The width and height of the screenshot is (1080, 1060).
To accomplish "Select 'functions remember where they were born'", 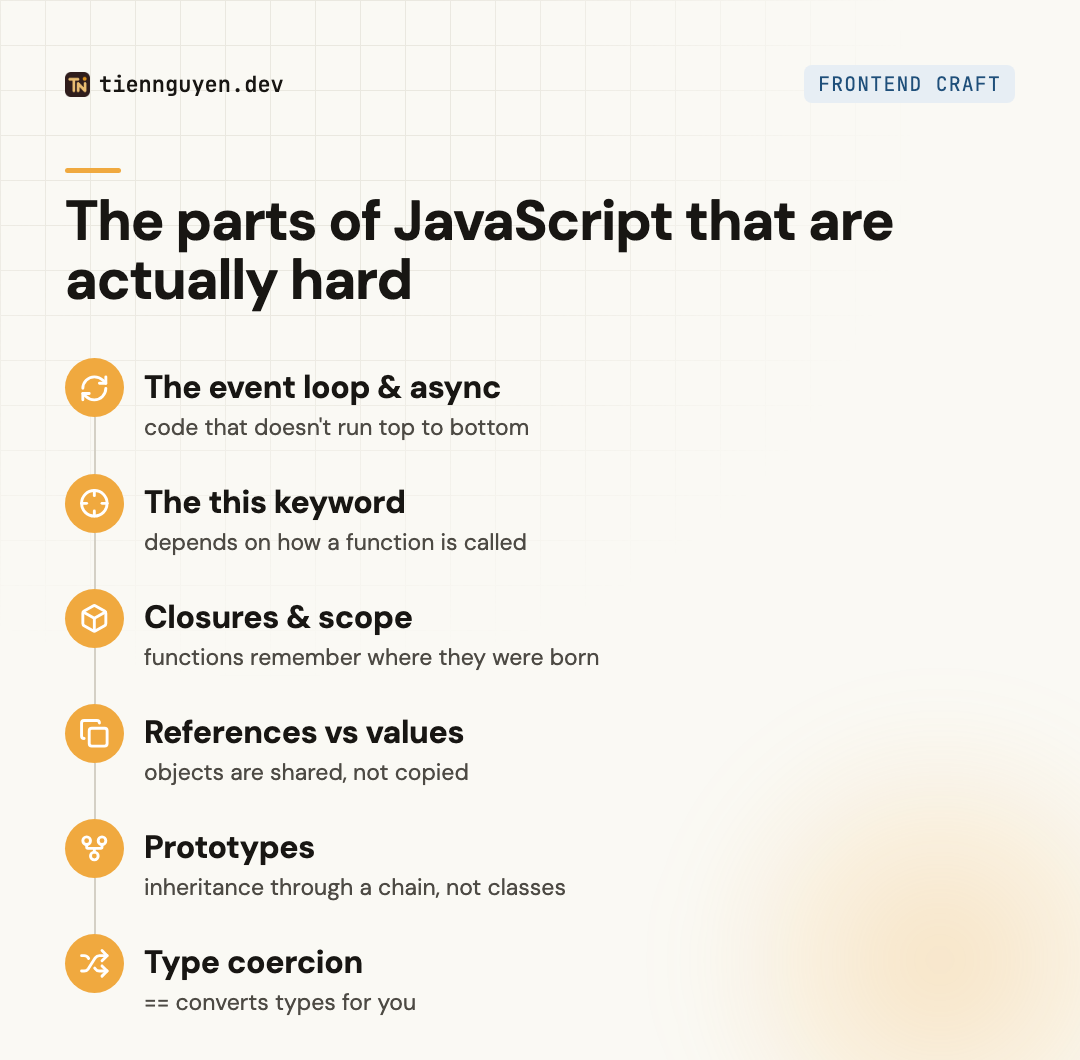I will [371, 657].
